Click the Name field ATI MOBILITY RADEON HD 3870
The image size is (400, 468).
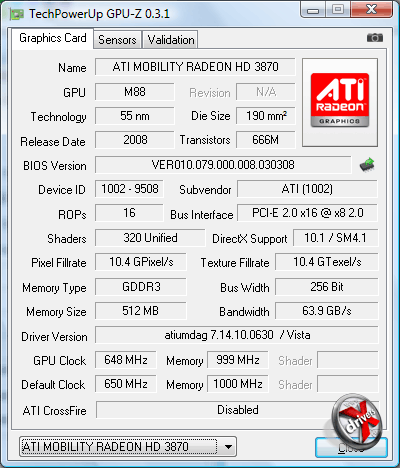coord(195,67)
